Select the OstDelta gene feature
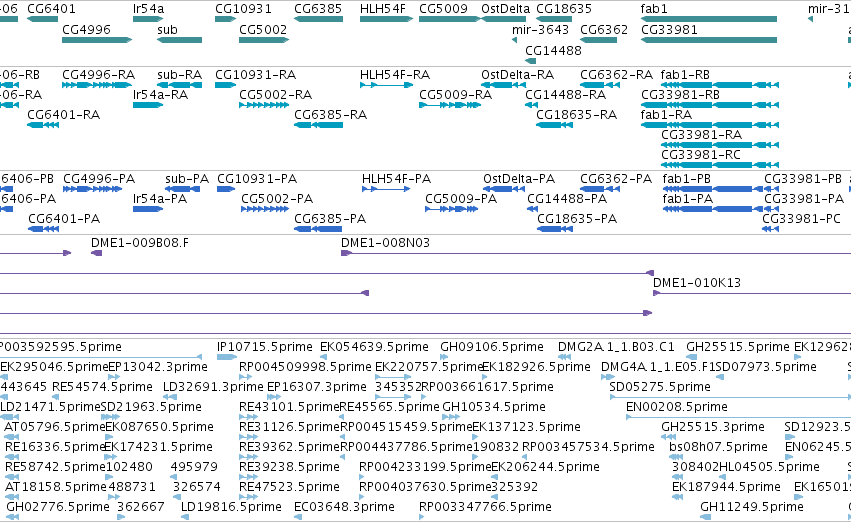Image resolution: width=851 pixels, height=522 pixels. tap(504, 19)
